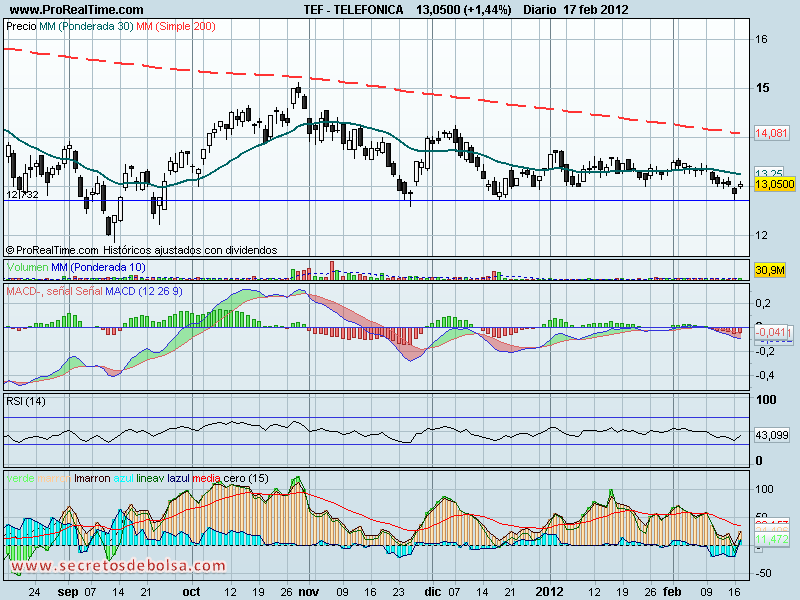The width and height of the screenshot is (800, 600).
Task: Click the www.ProRealTime.com header text
Action: pos(77,9)
